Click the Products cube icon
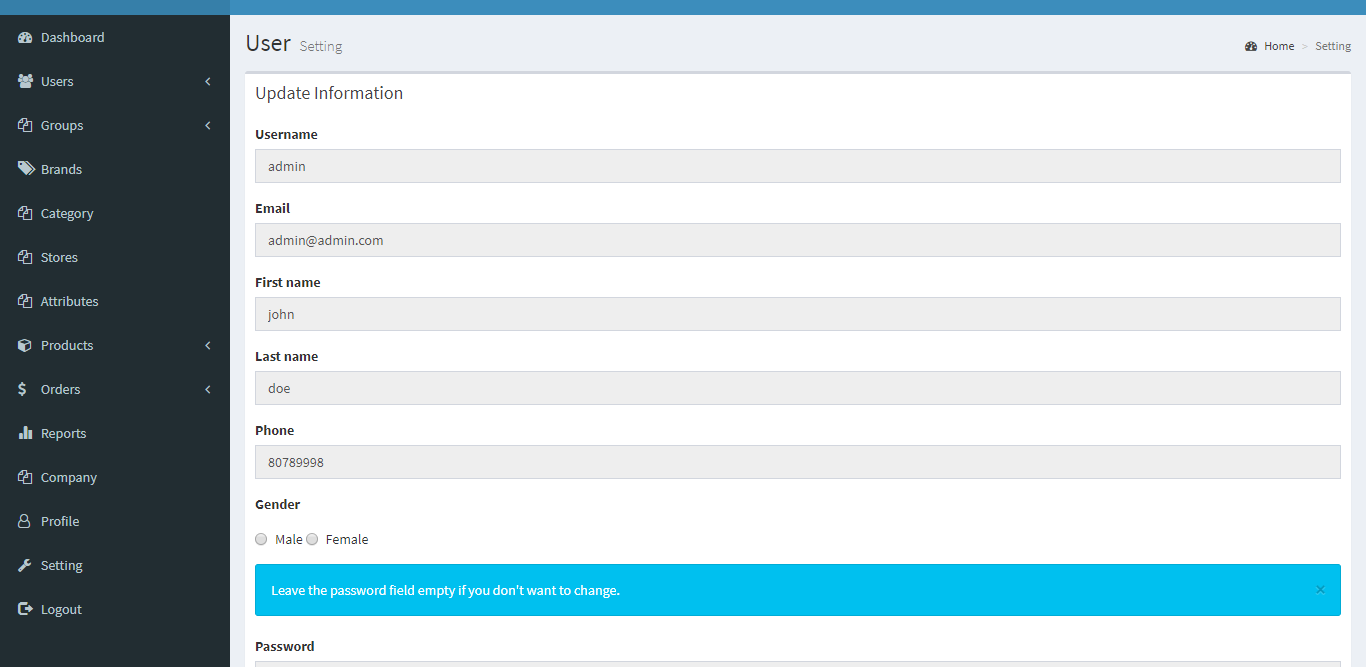The height and width of the screenshot is (667, 1366). click(25, 345)
